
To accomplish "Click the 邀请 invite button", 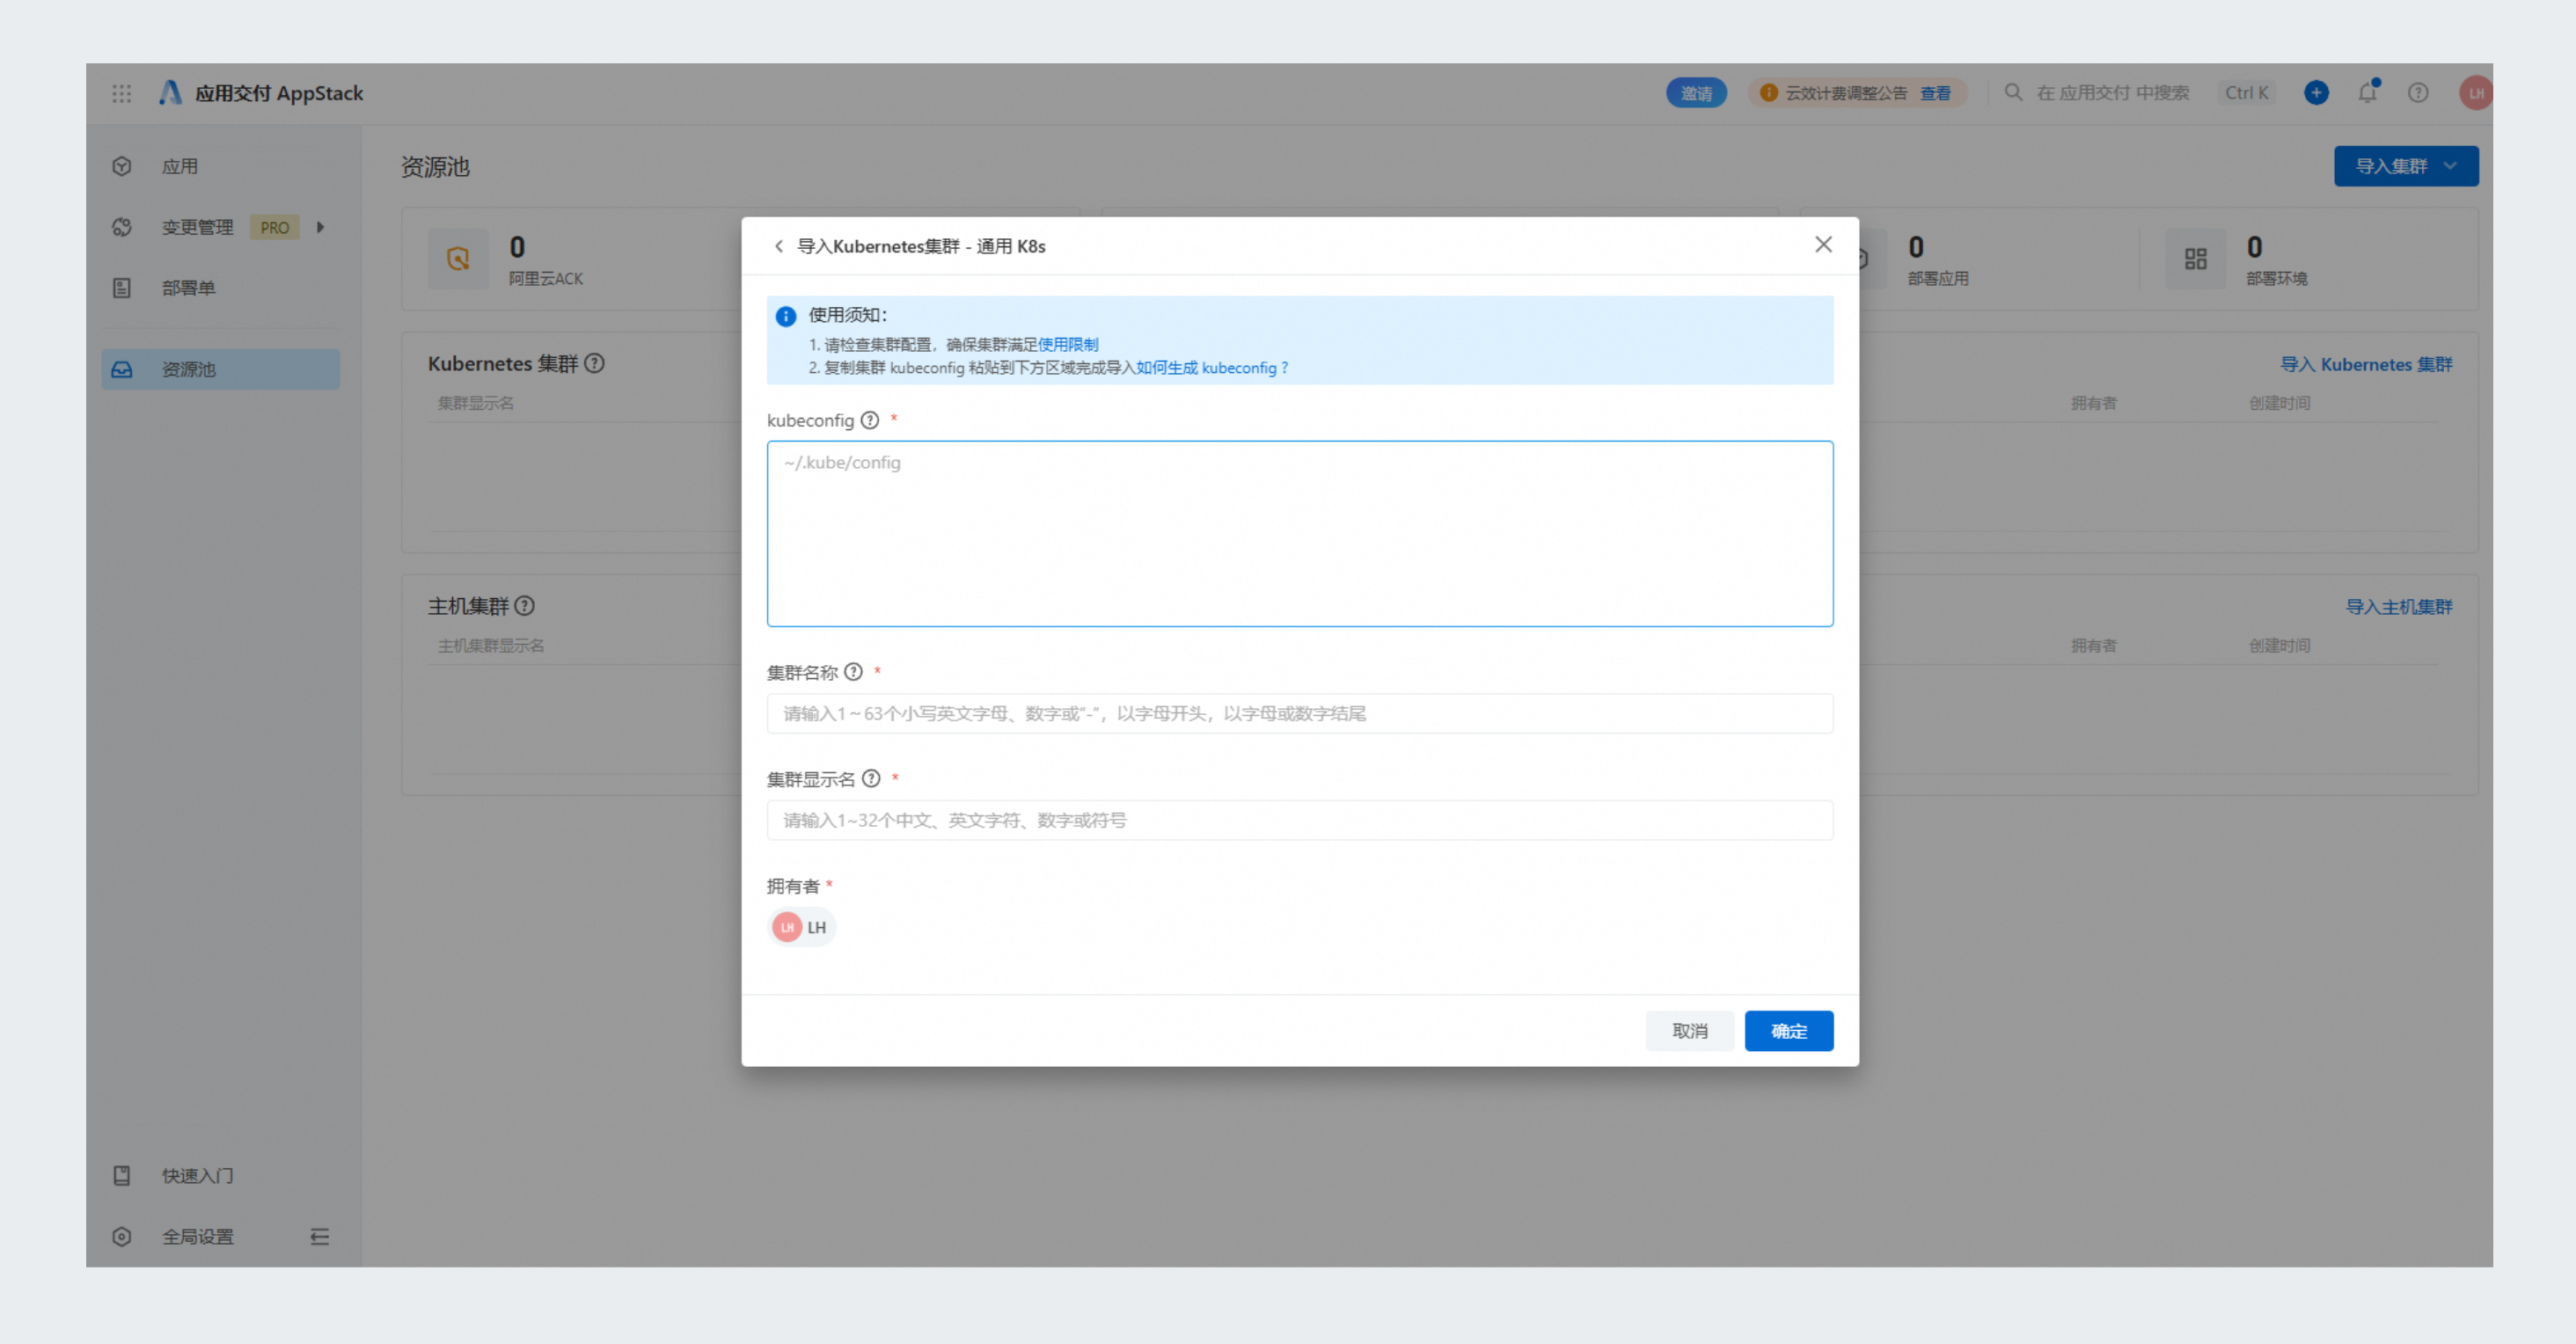I will 1696,93.
